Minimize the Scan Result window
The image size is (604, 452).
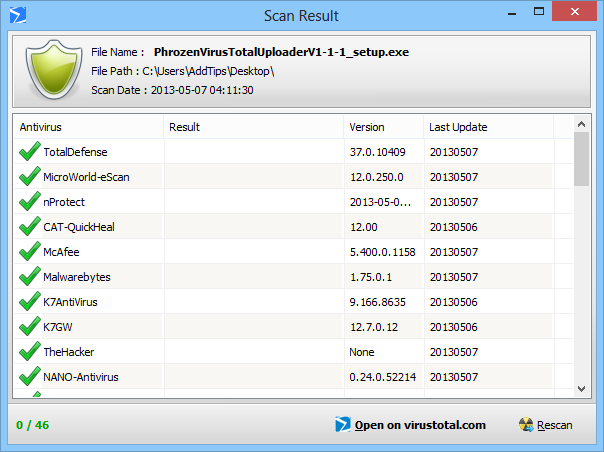[x=512, y=14]
